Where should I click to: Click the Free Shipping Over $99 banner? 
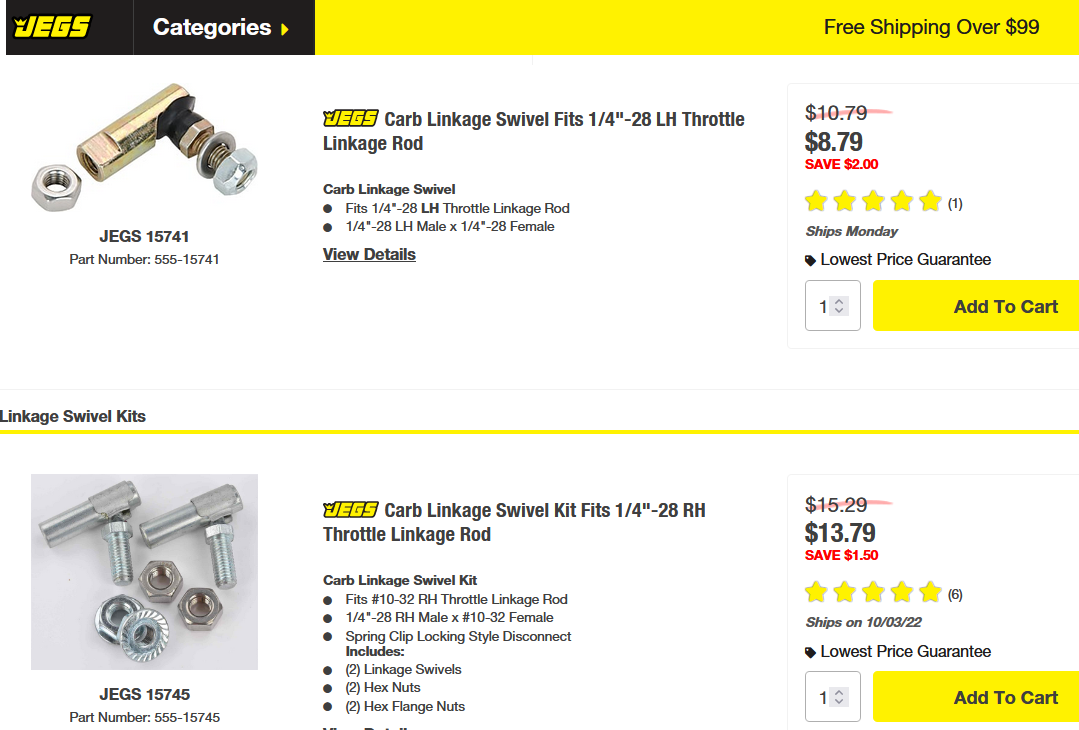[931, 27]
